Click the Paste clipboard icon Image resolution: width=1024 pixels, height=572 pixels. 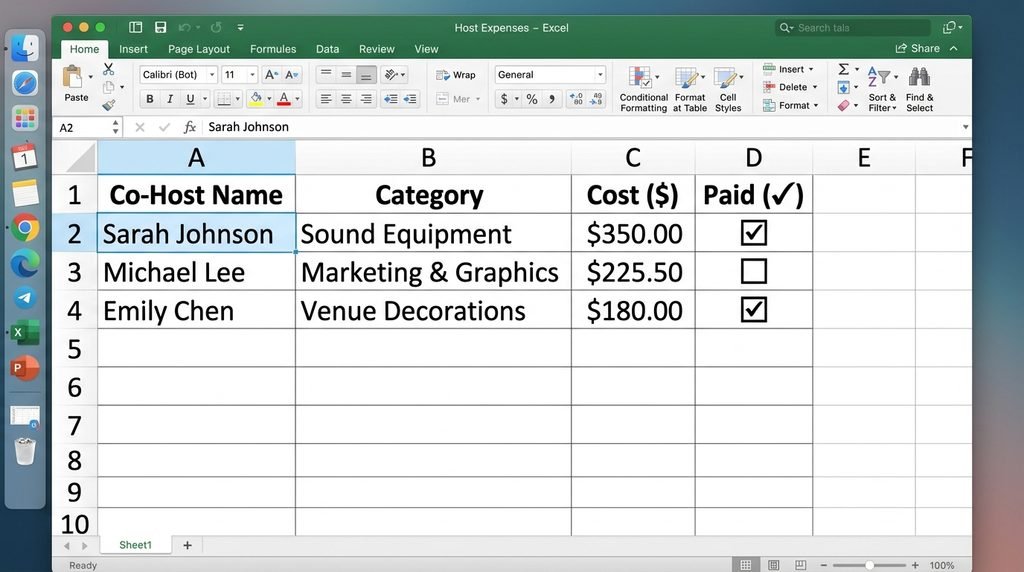click(x=72, y=78)
